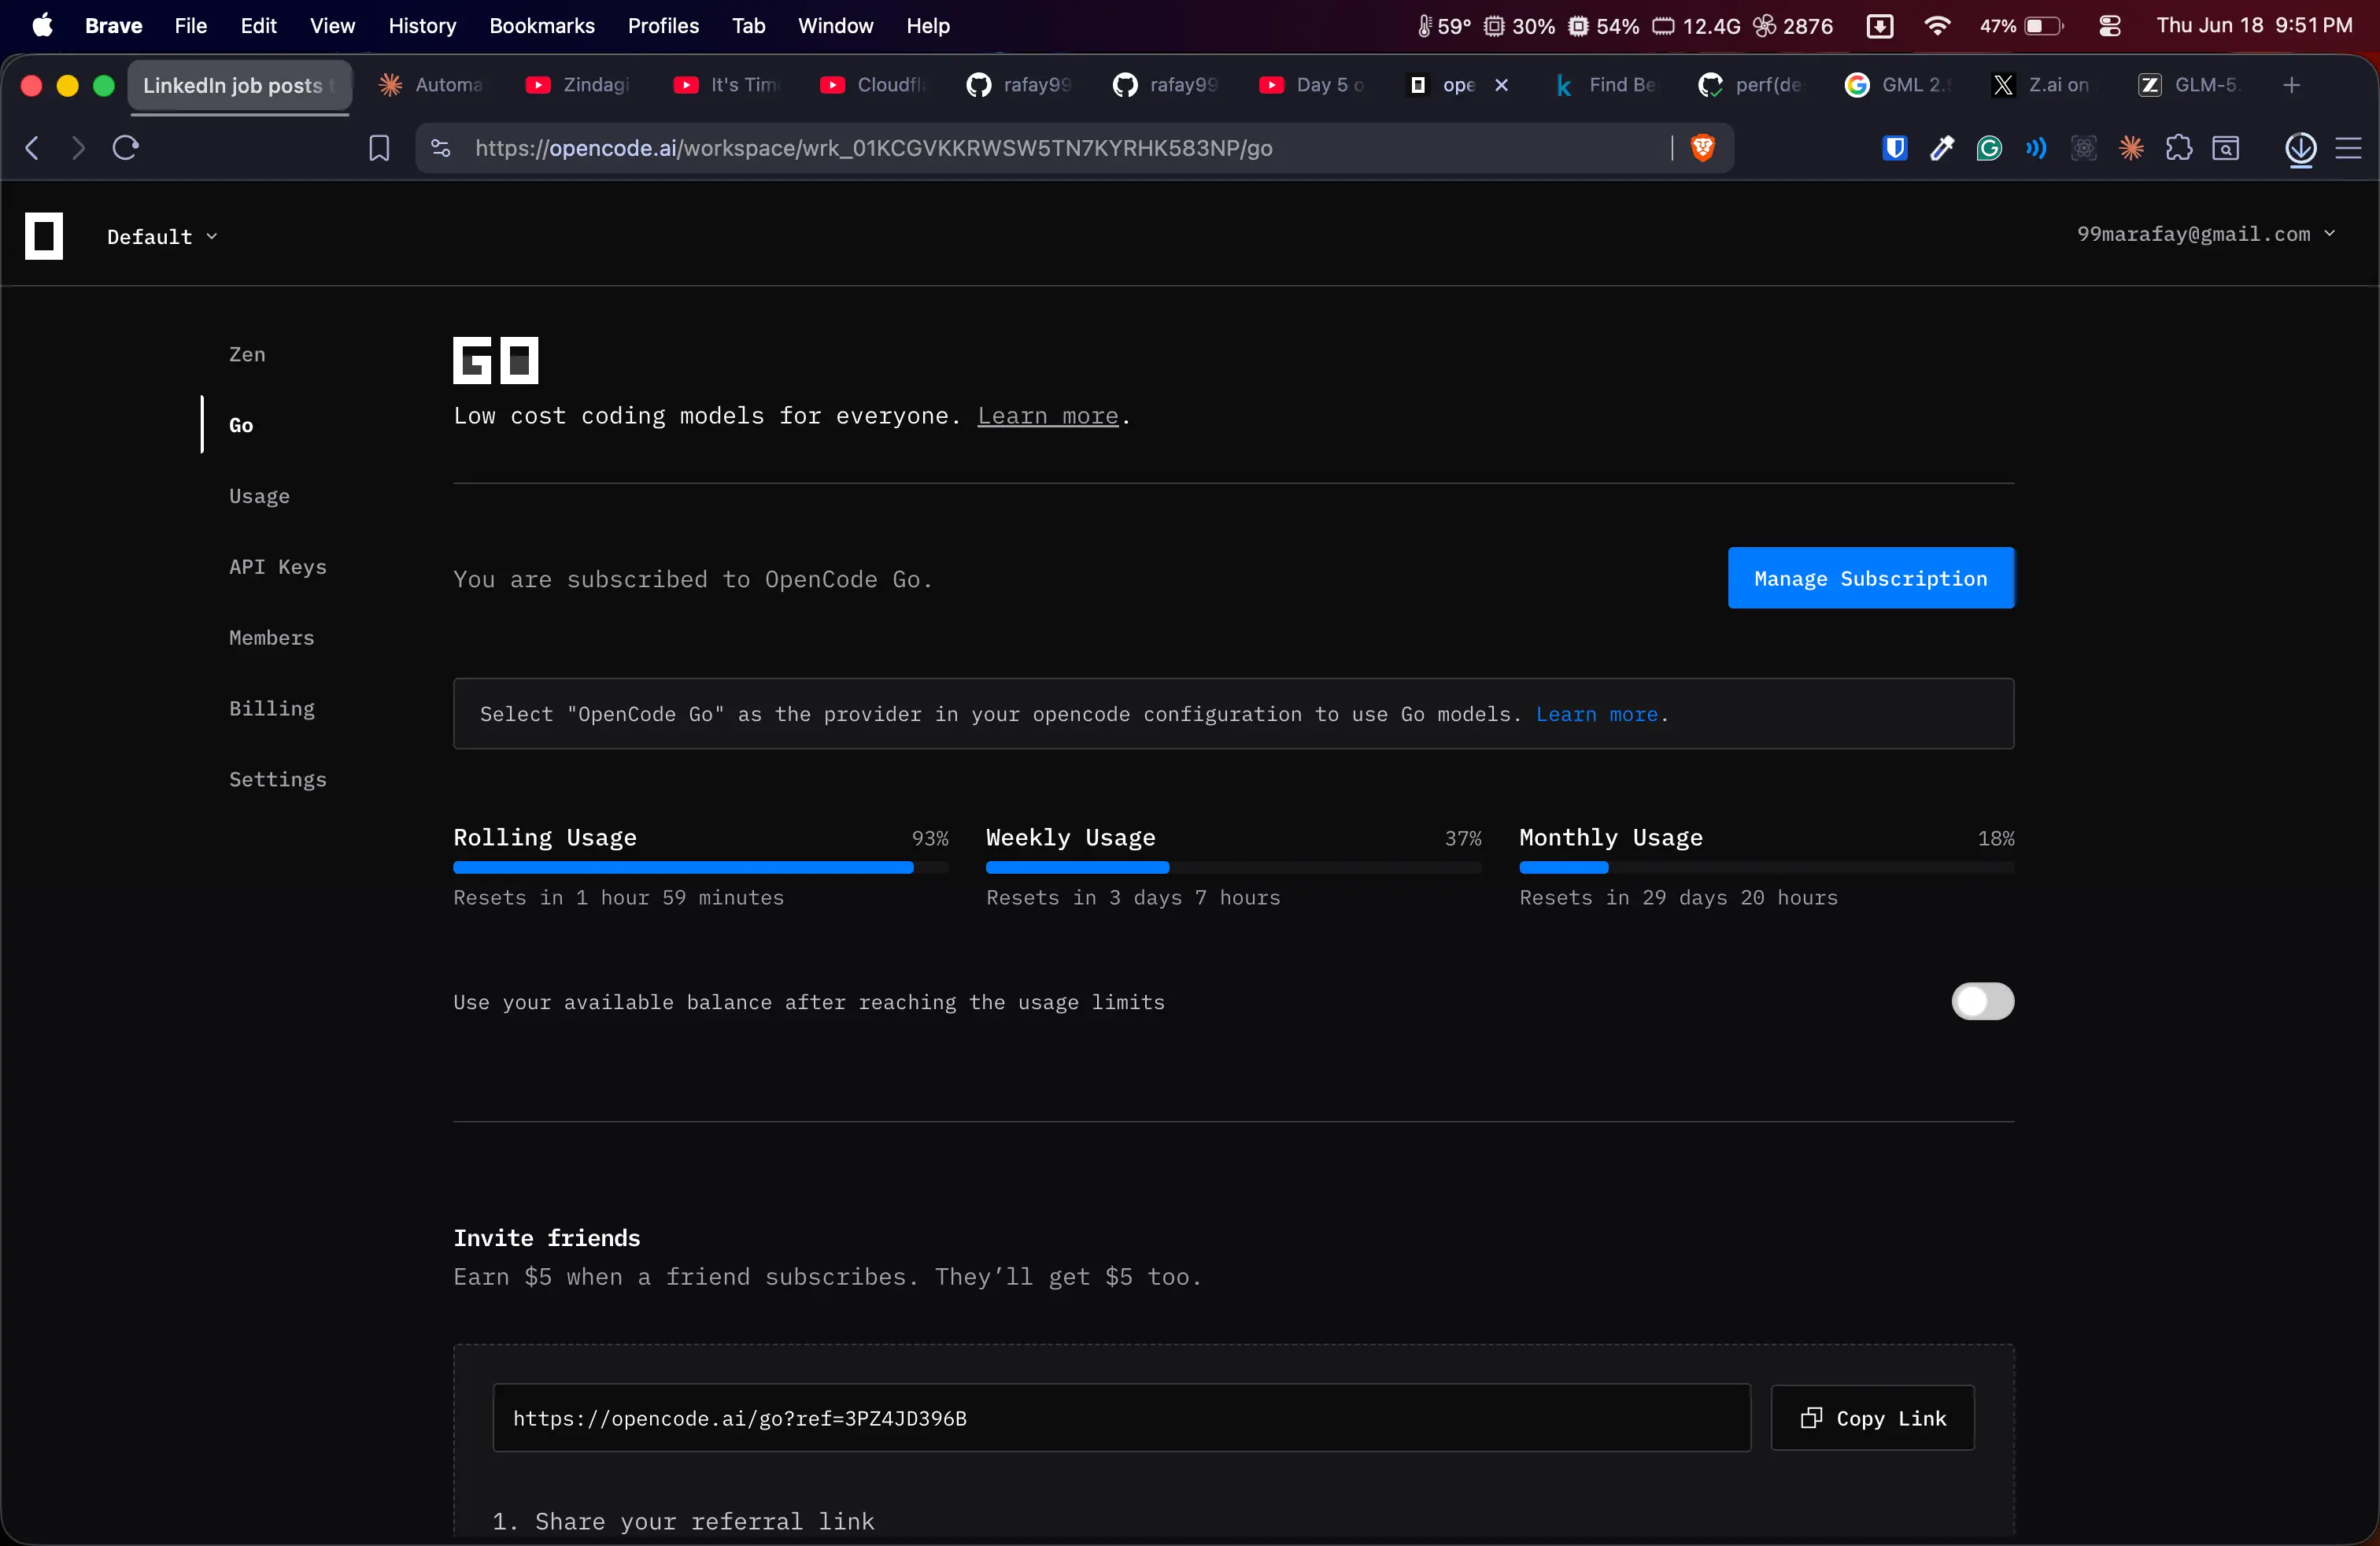Viewport: 2380px width, 1546px height.
Task: Click the referral link text field
Action: pos(1121,1418)
